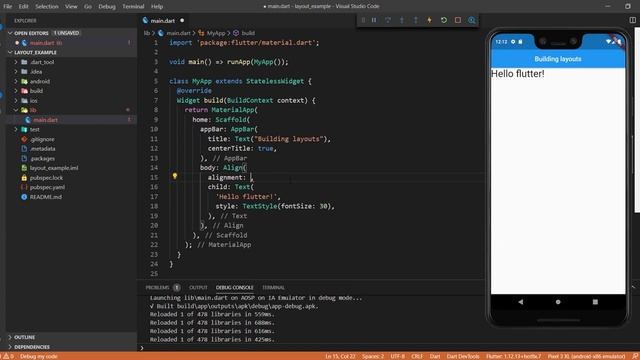Viewport: 640px width, 360px height.
Task: Tap the emulator back navigation button
Action: (520, 302)
